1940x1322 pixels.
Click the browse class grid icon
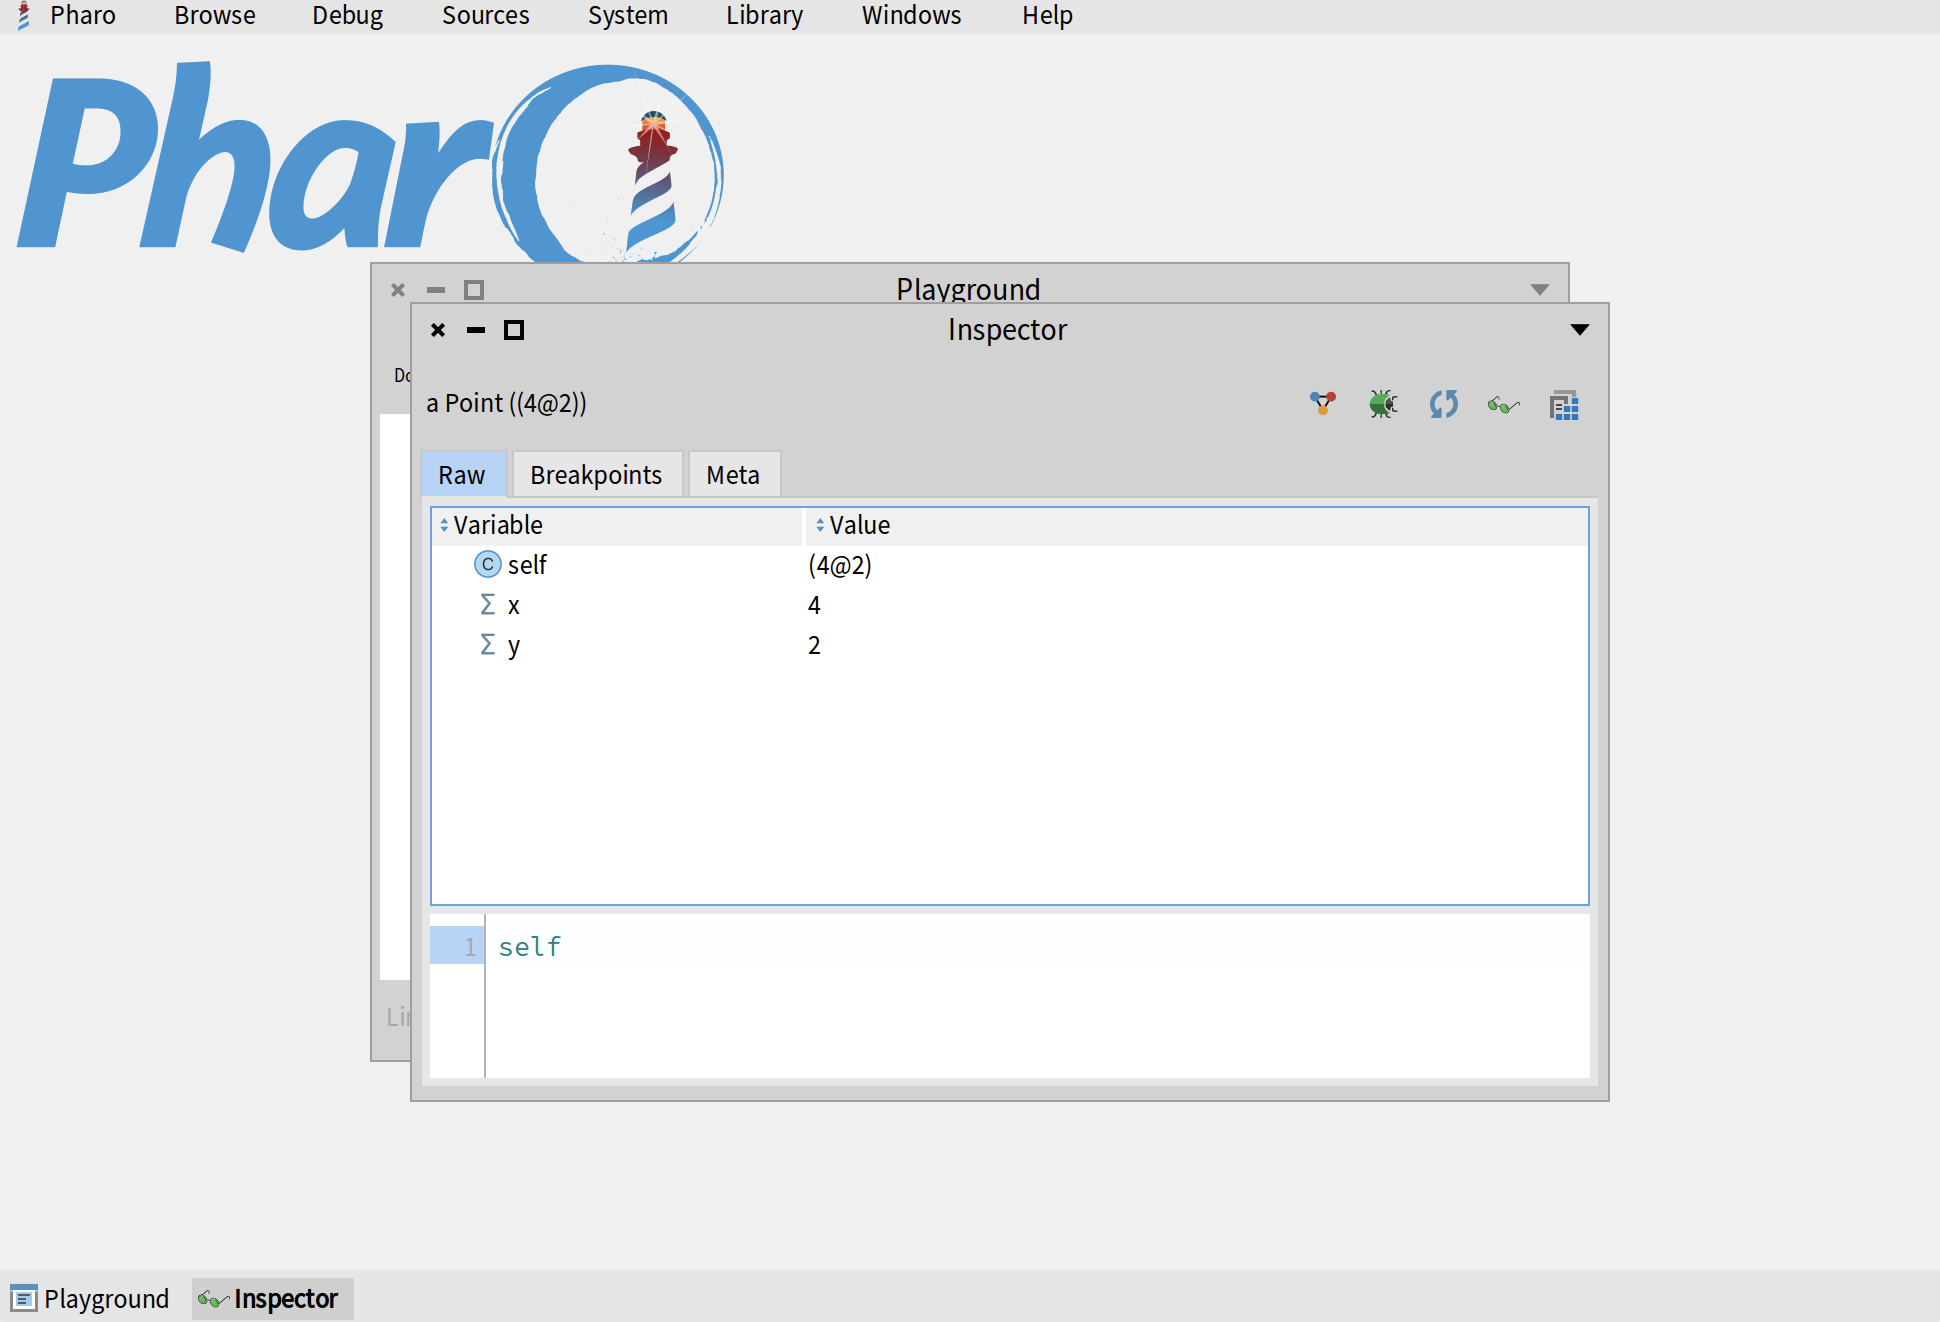pos(1564,405)
